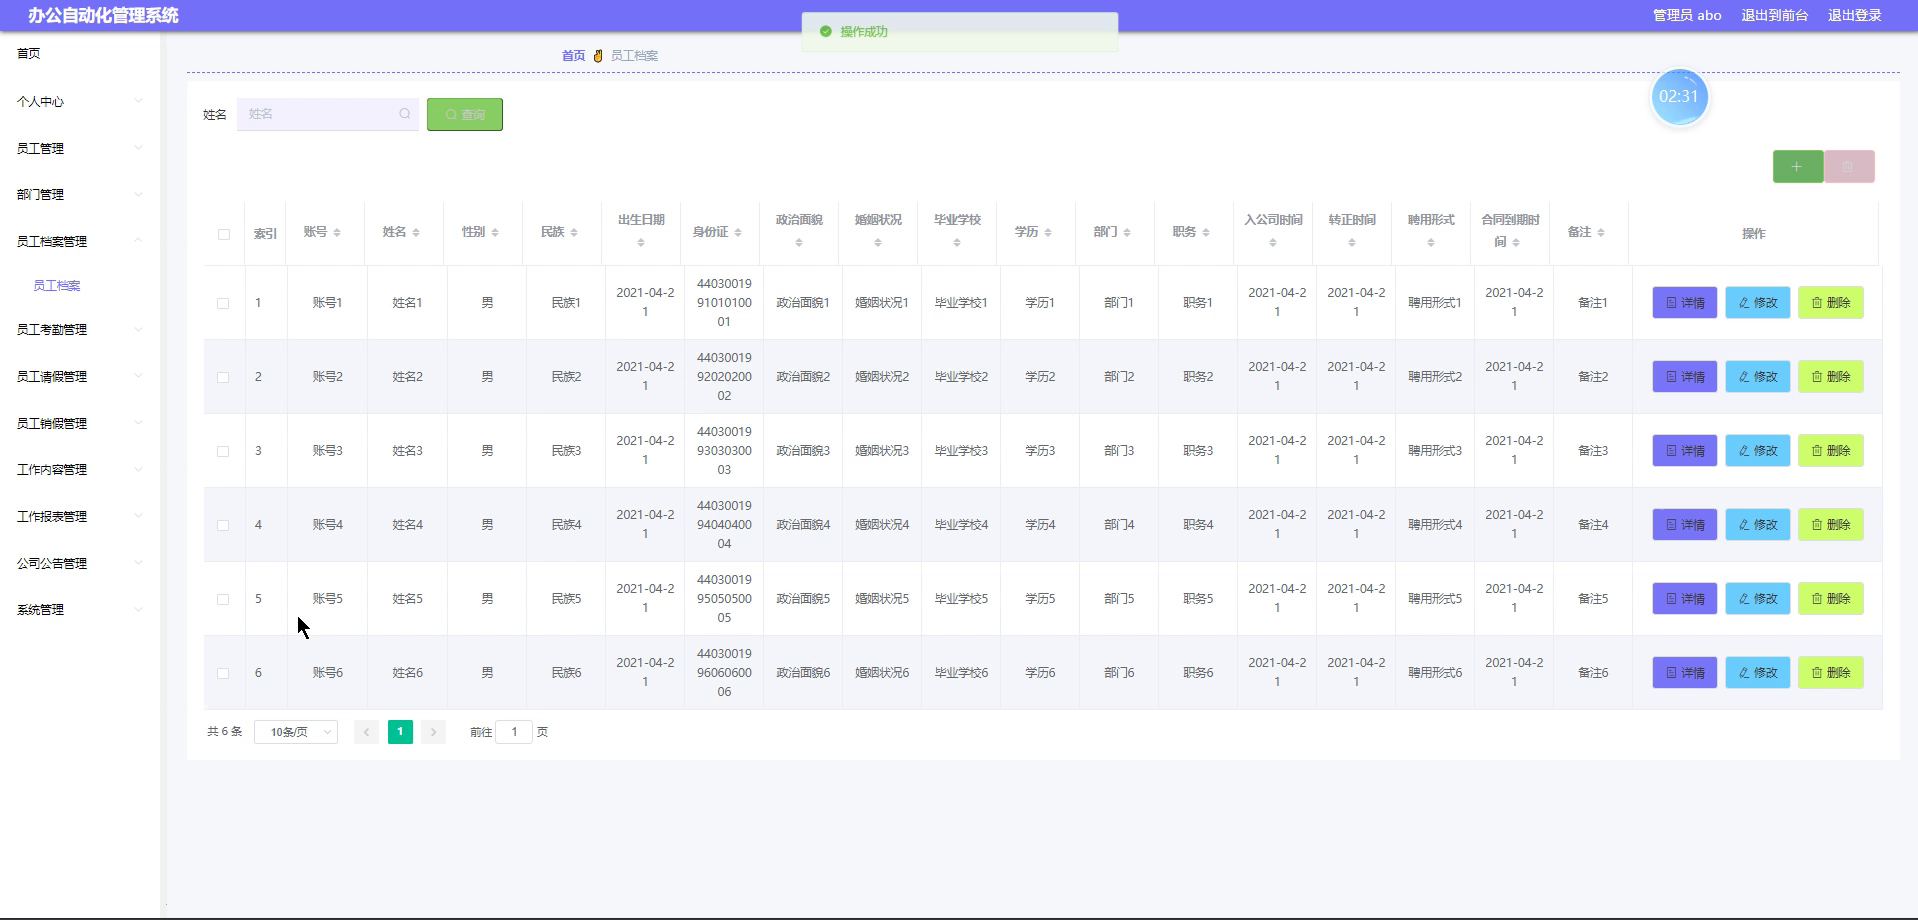
Task: Expand 工作报表管理 in the sidebar
Action: (80, 516)
